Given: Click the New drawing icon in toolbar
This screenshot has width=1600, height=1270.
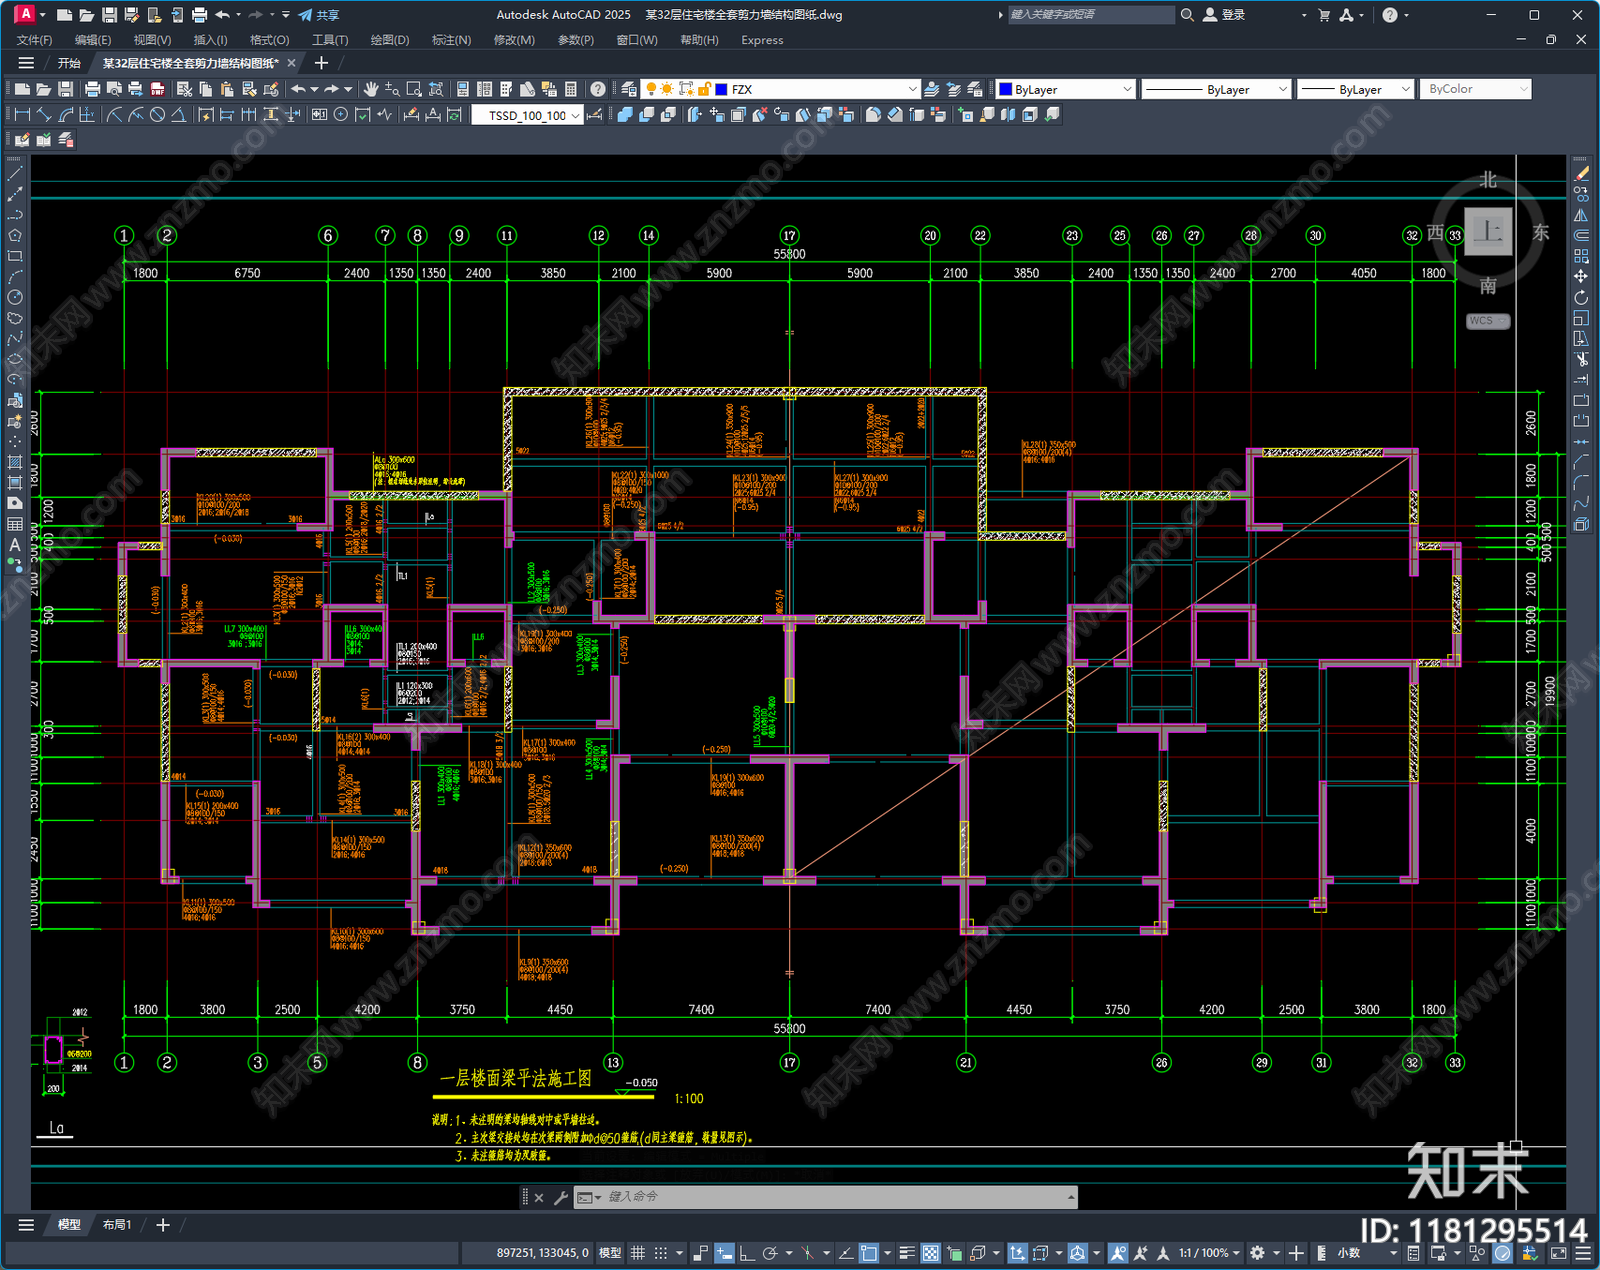Looking at the screenshot, I should coord(22,89).
